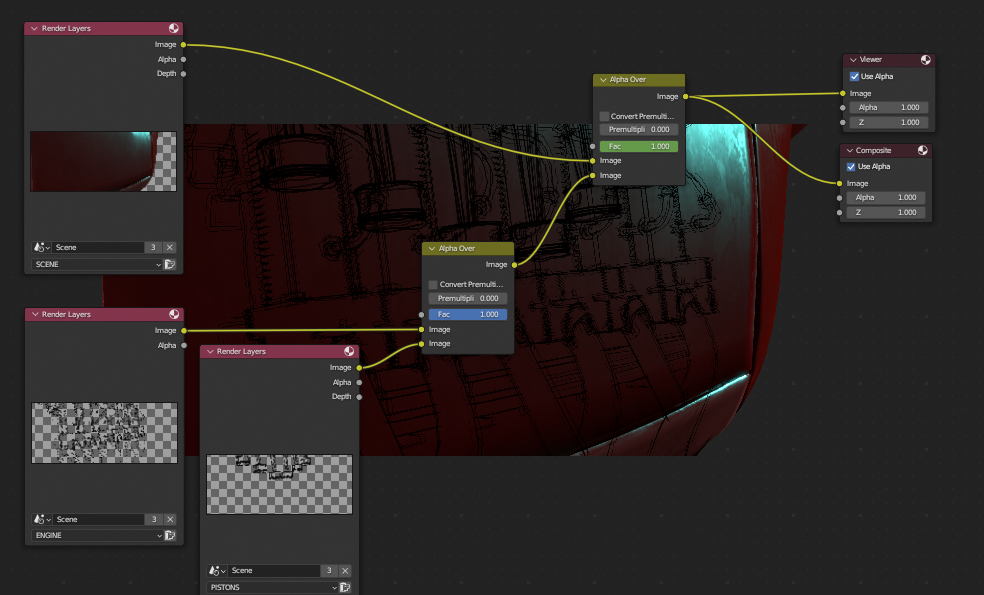The image size is (984, 595).
Task: Click the scene user count 3 in the SCENE node
Action: click(x=153, y=247)
